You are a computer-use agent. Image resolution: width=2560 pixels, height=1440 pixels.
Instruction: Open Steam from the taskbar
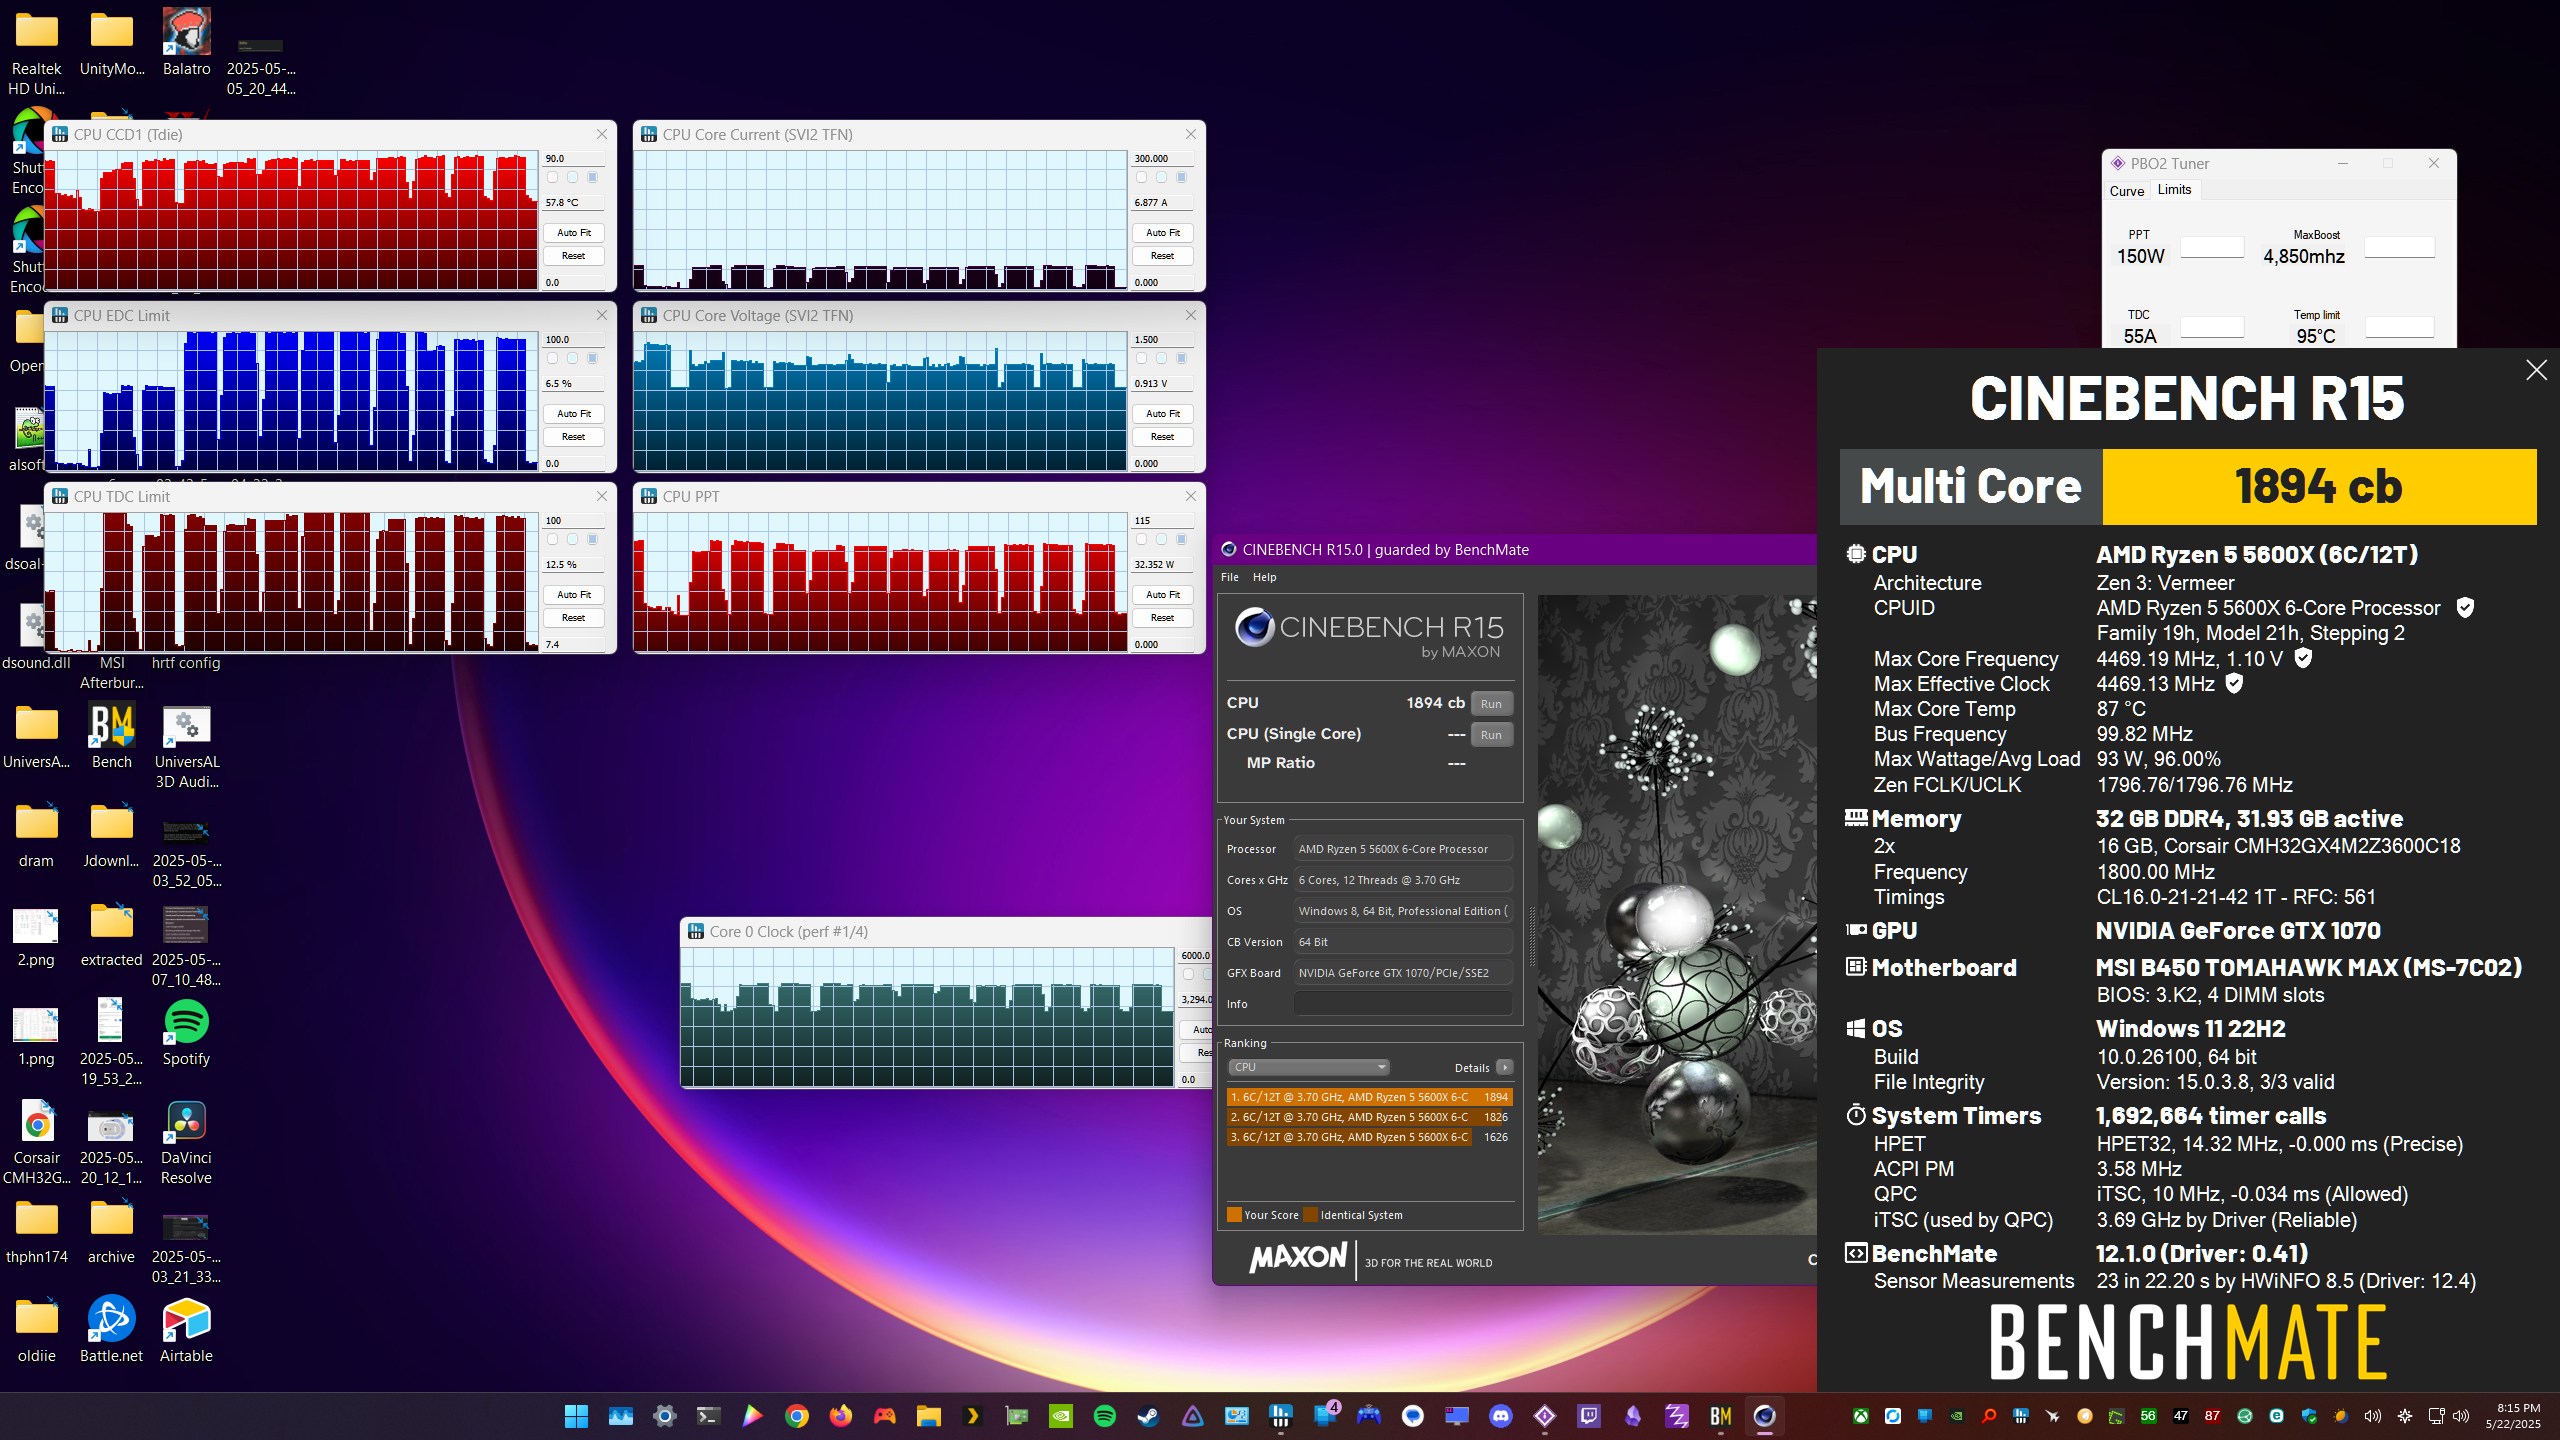coord(1148,1416)
